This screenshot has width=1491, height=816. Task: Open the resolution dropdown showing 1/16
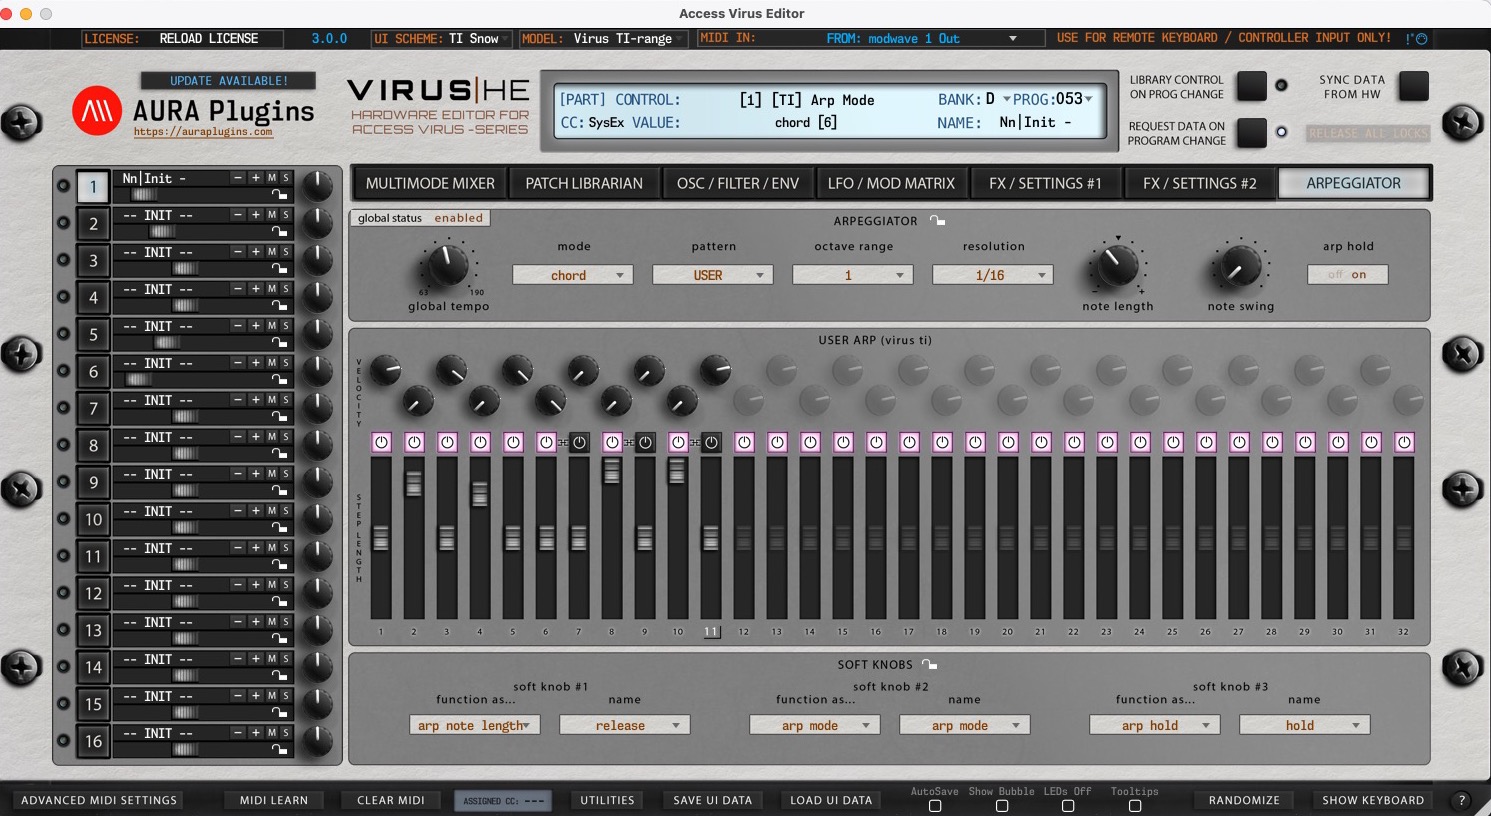click(992, 275)
